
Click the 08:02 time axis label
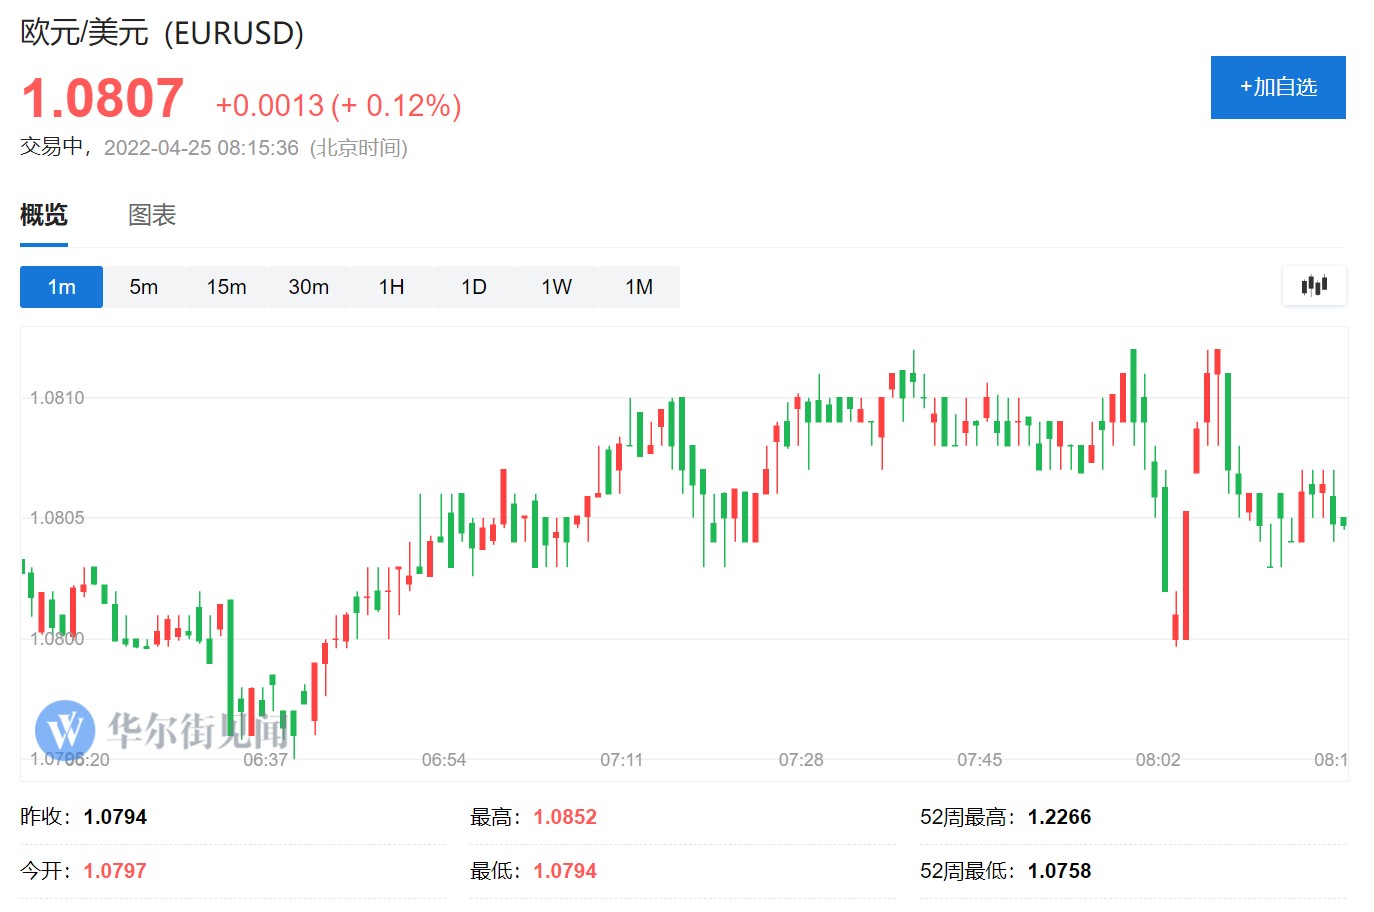[1158, 760]
